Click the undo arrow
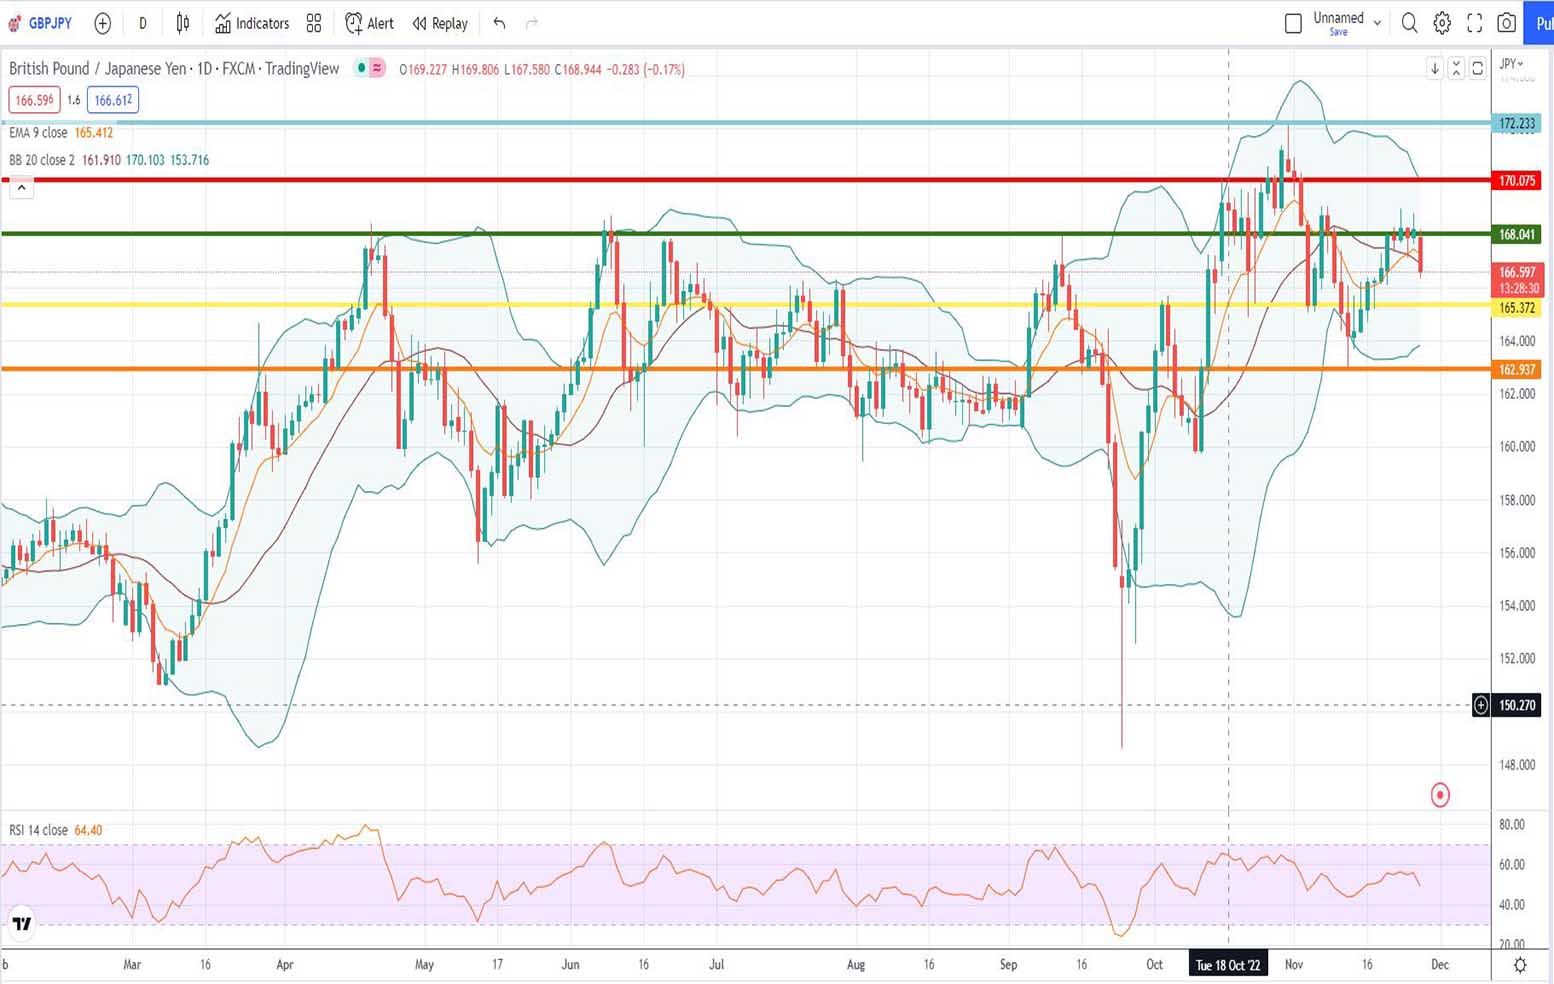Viewport: 1554px width, 984px height. (x=499, y=23)
